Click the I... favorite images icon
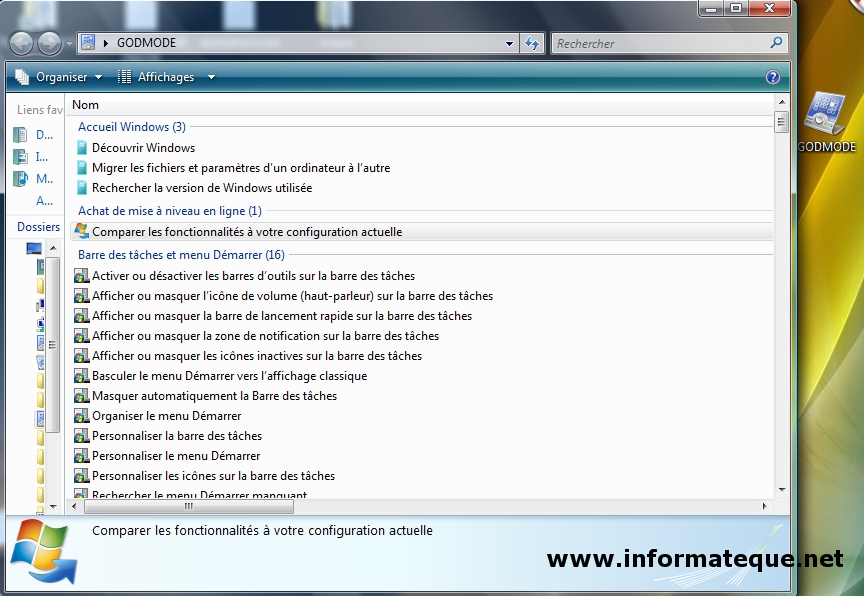This screenshot has width=864, height=596. (x=20, y=157)
